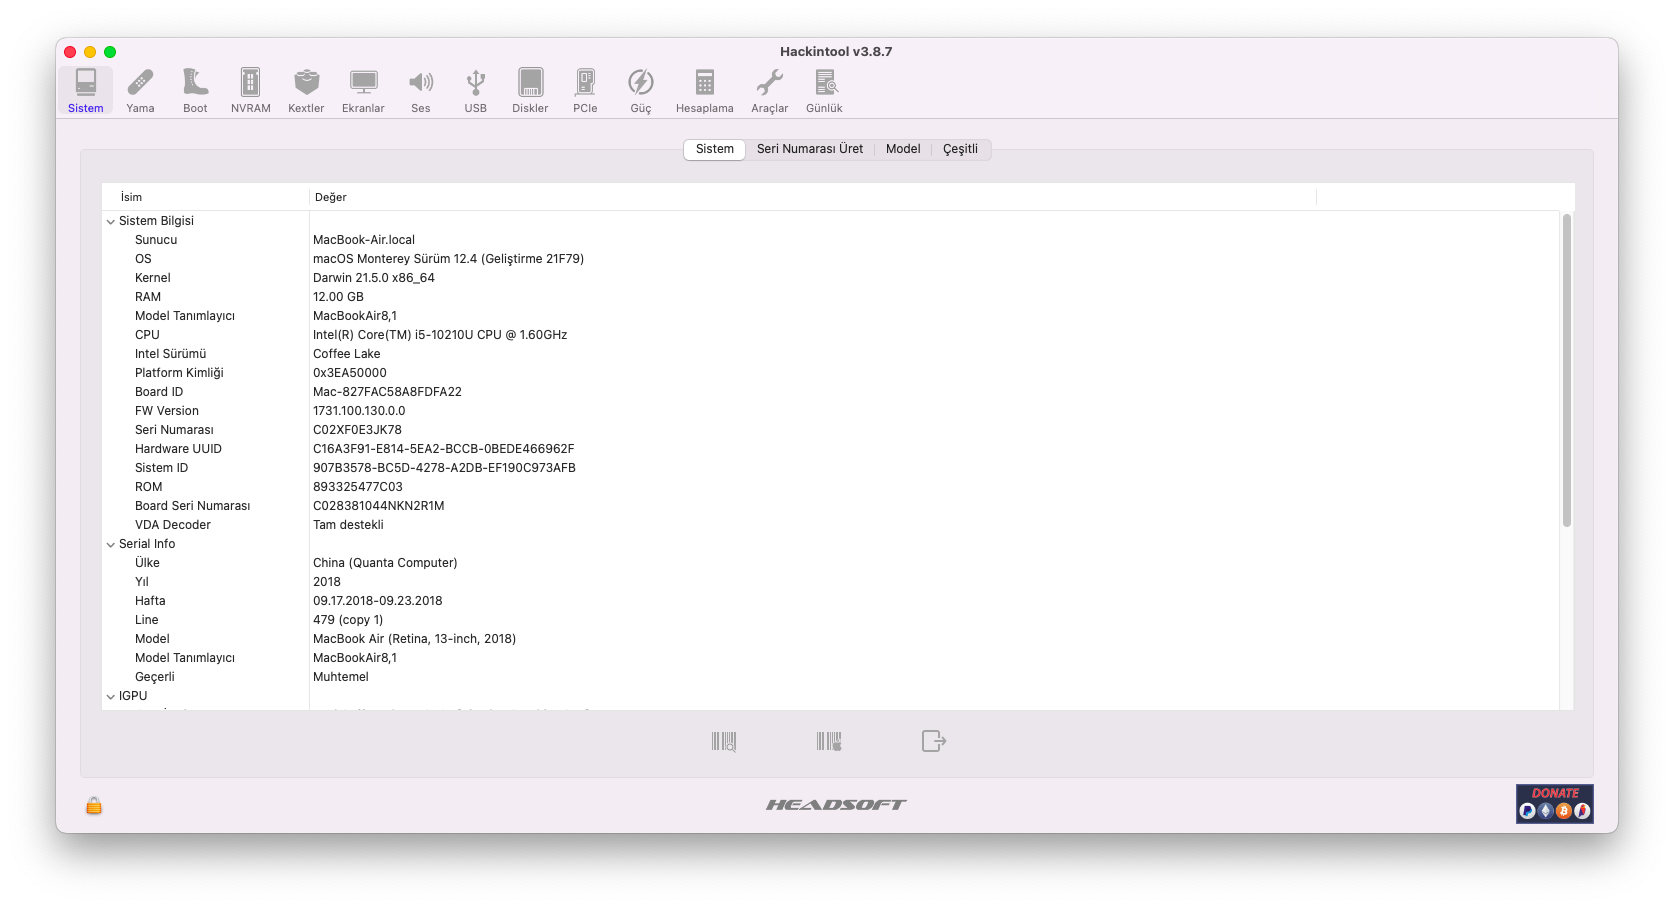Click the vertical scrollbar in the table
The height and width of the screenshot is (907, 1674).
(x=1567, y=370)
